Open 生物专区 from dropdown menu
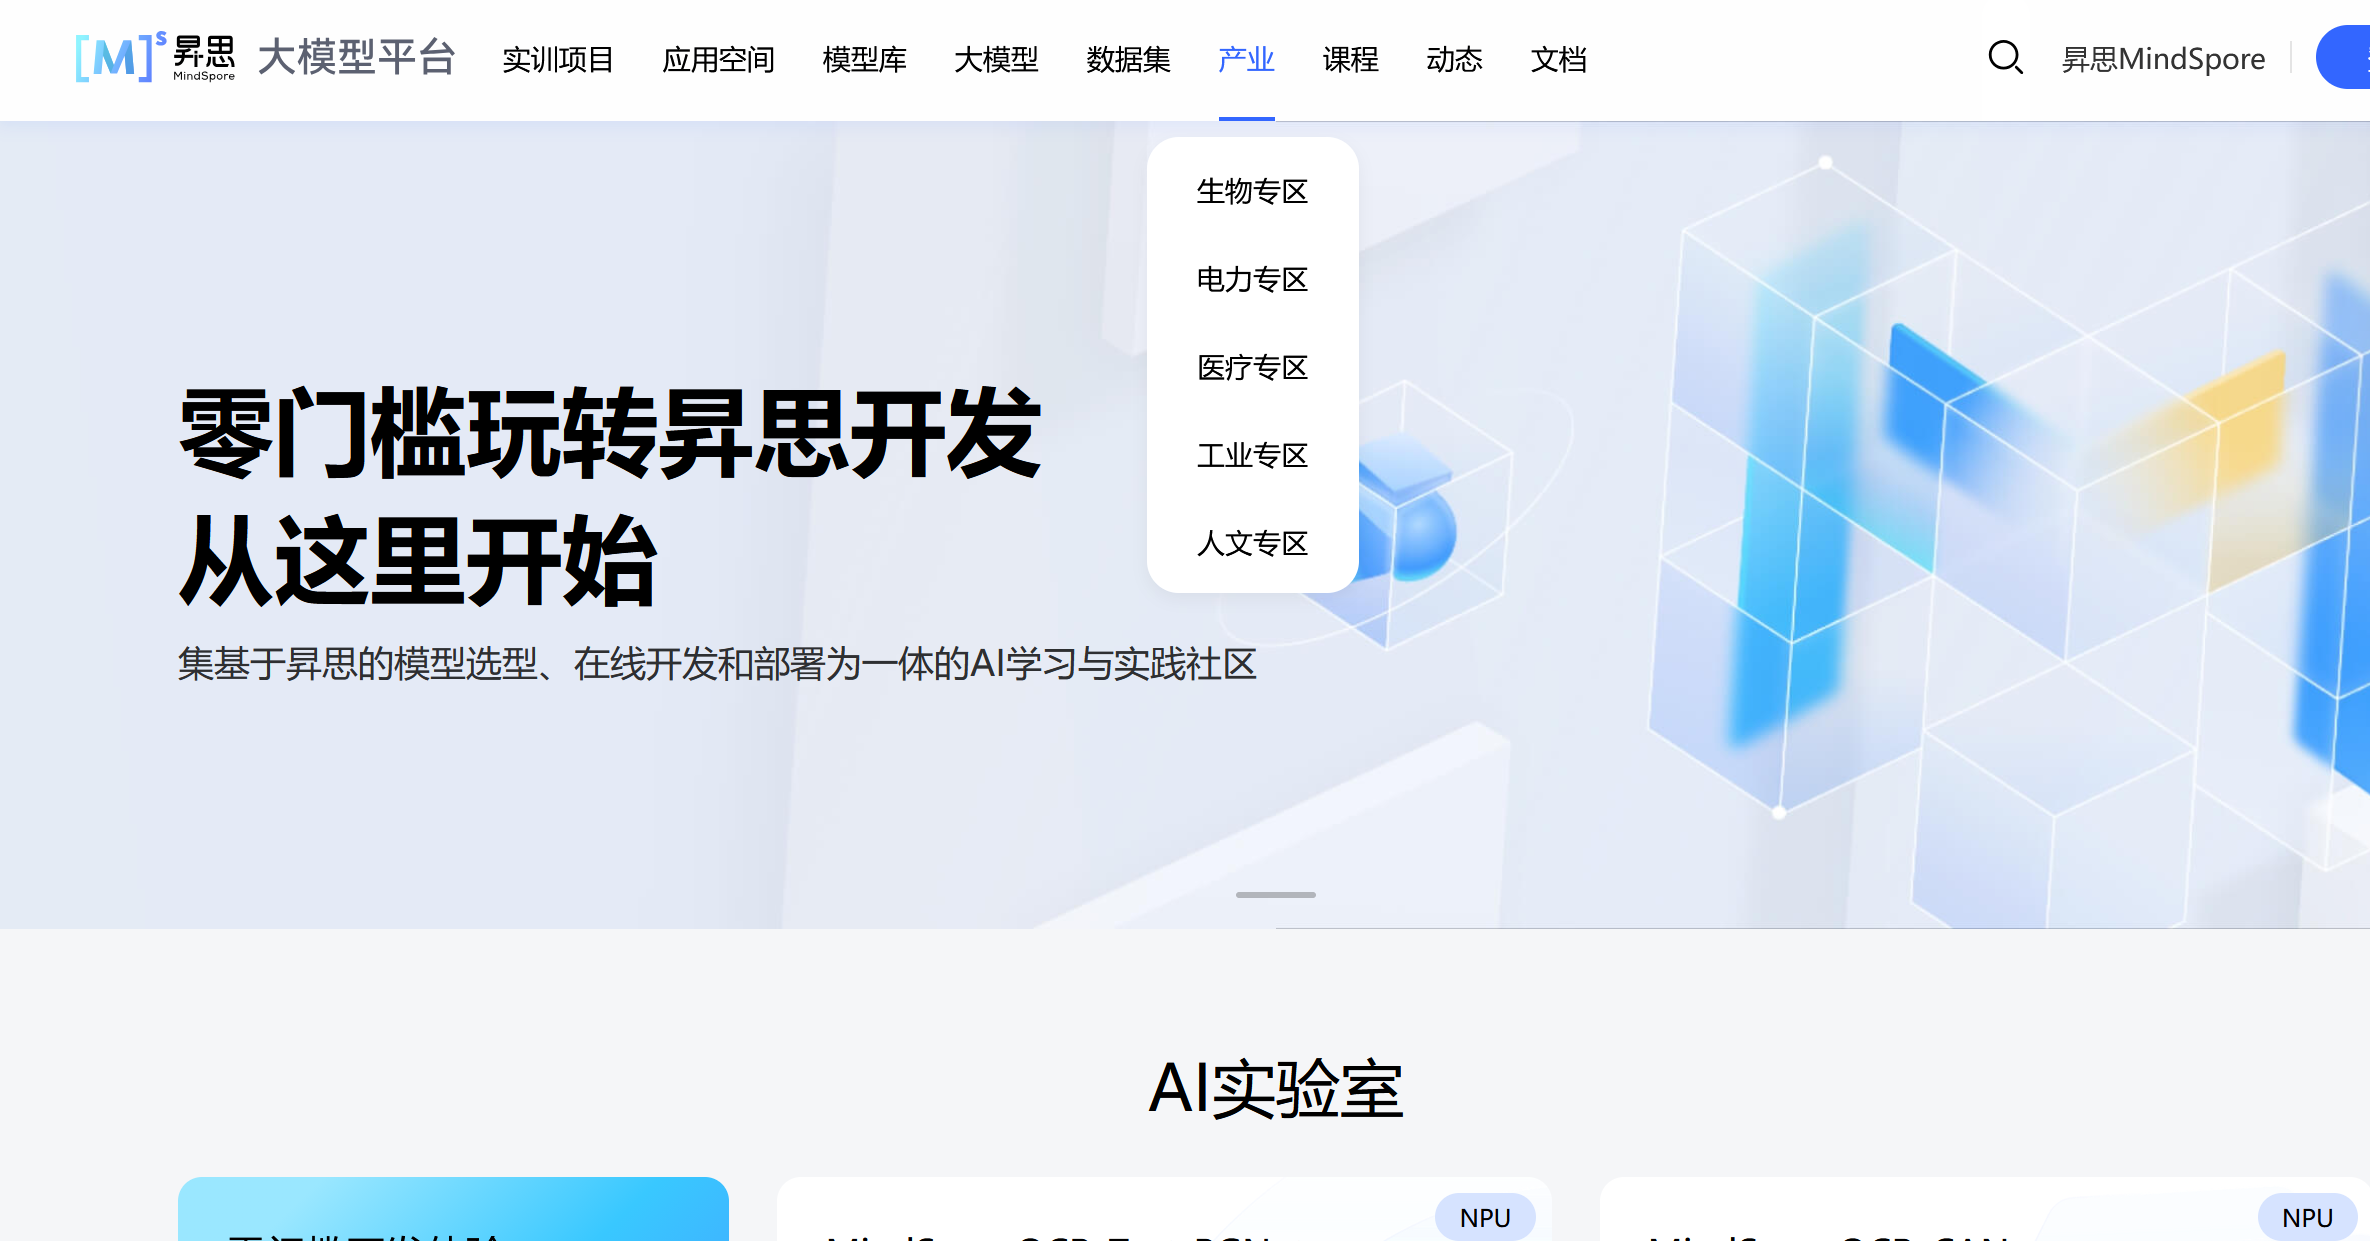Image resolution: width=2370 pixels, height=1241 pixels. pyautogui.click(x=1252, y=191)
